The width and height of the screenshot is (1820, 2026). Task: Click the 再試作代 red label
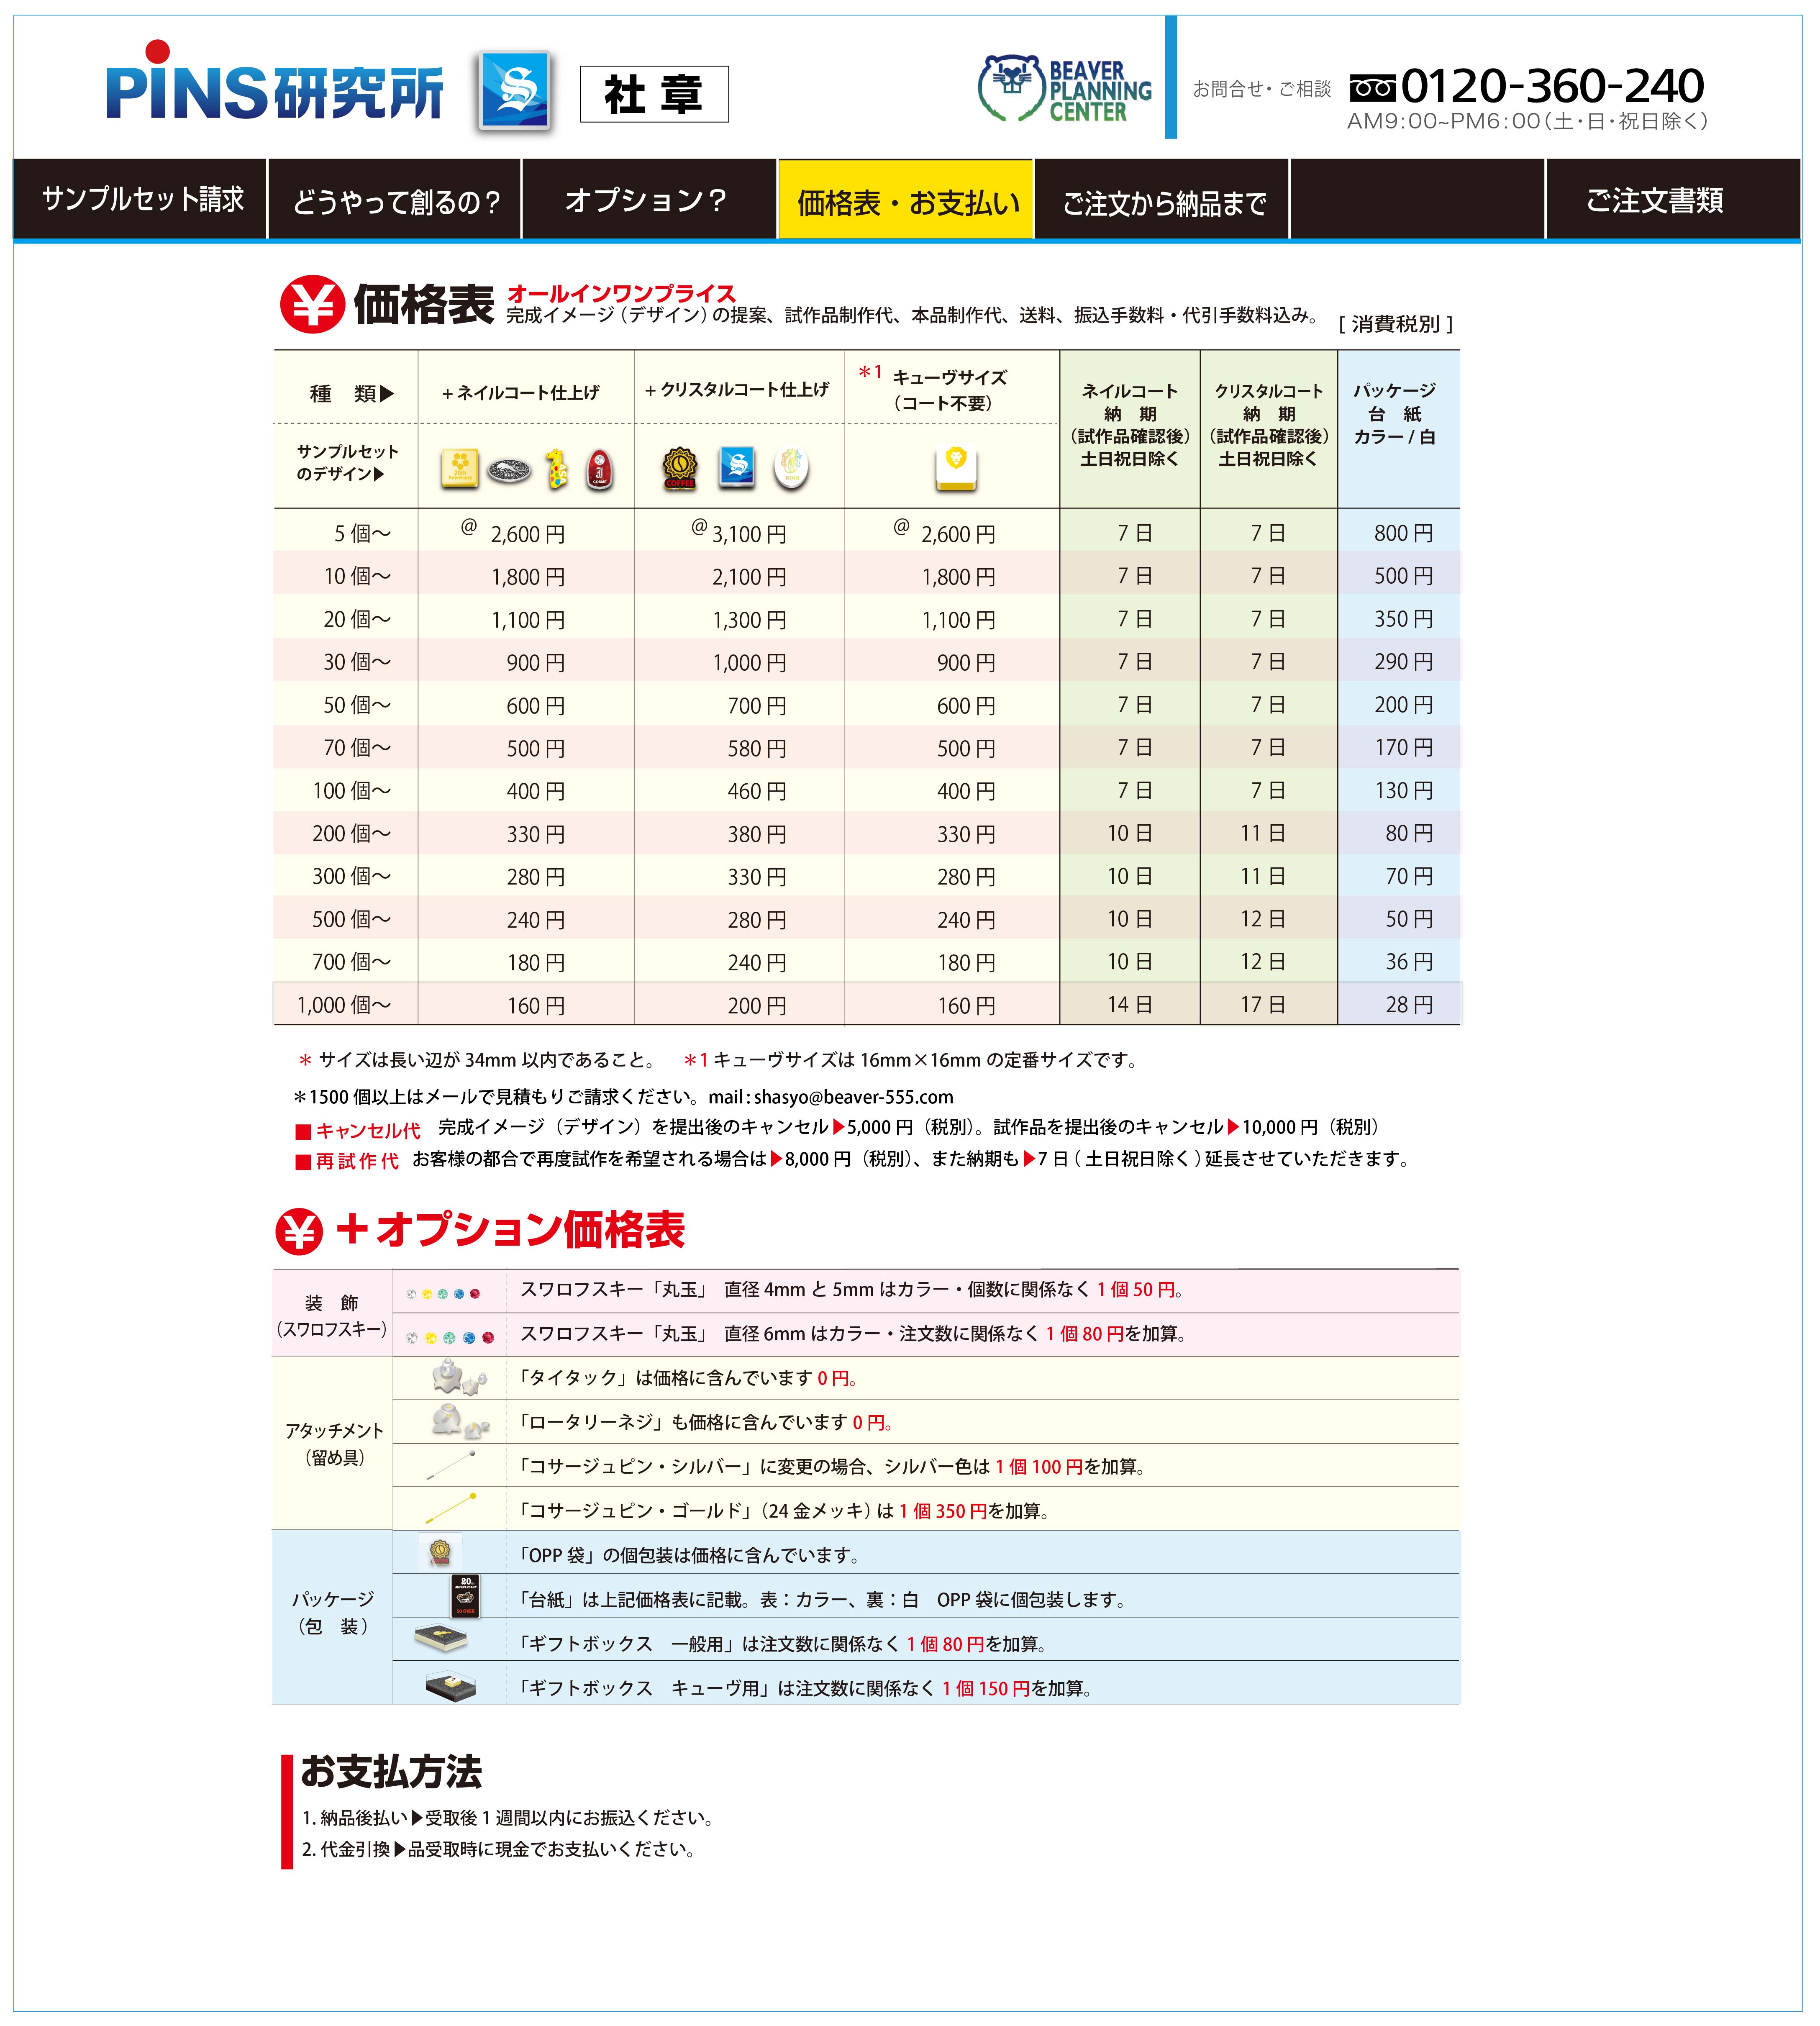(x=347, y=1161)
